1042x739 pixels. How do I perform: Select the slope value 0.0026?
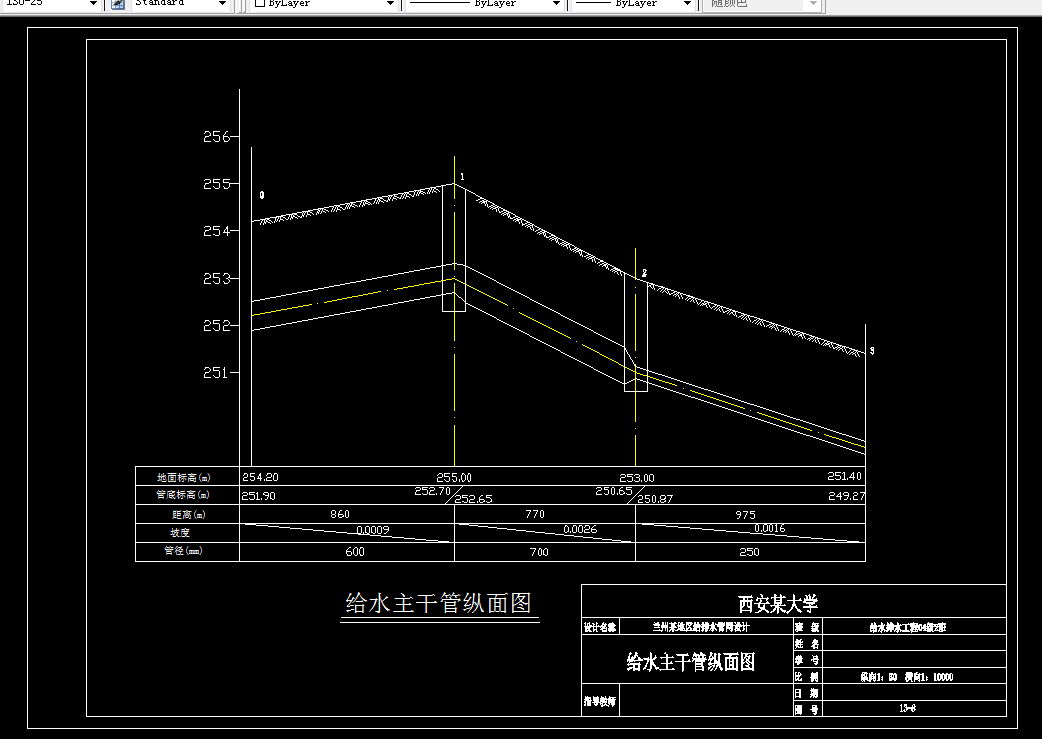point(580,530)
